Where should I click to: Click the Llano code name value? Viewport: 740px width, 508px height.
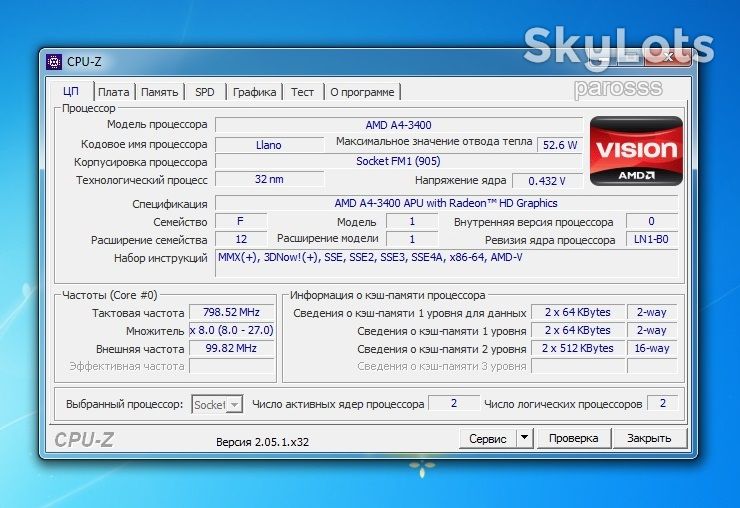pos(269,145)
